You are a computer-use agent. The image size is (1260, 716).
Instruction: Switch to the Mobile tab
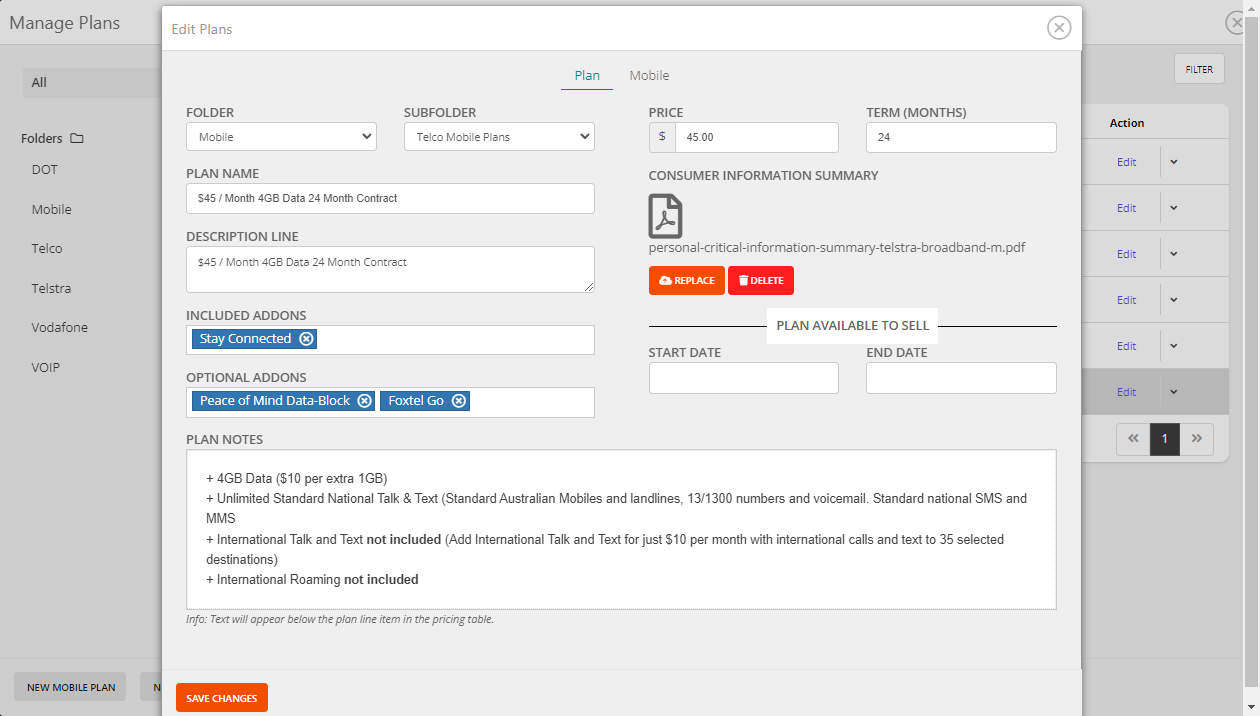[649, 75]
